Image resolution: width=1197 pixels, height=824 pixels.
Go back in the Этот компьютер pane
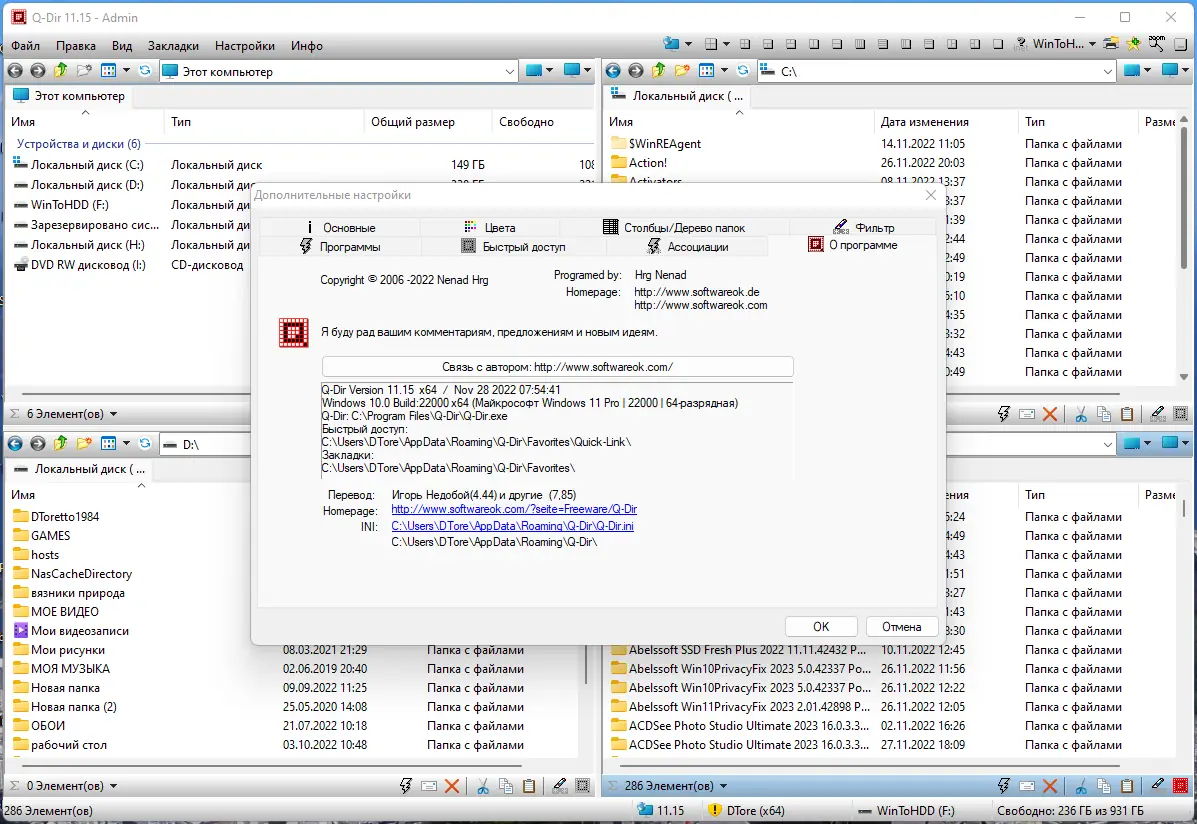15,71
